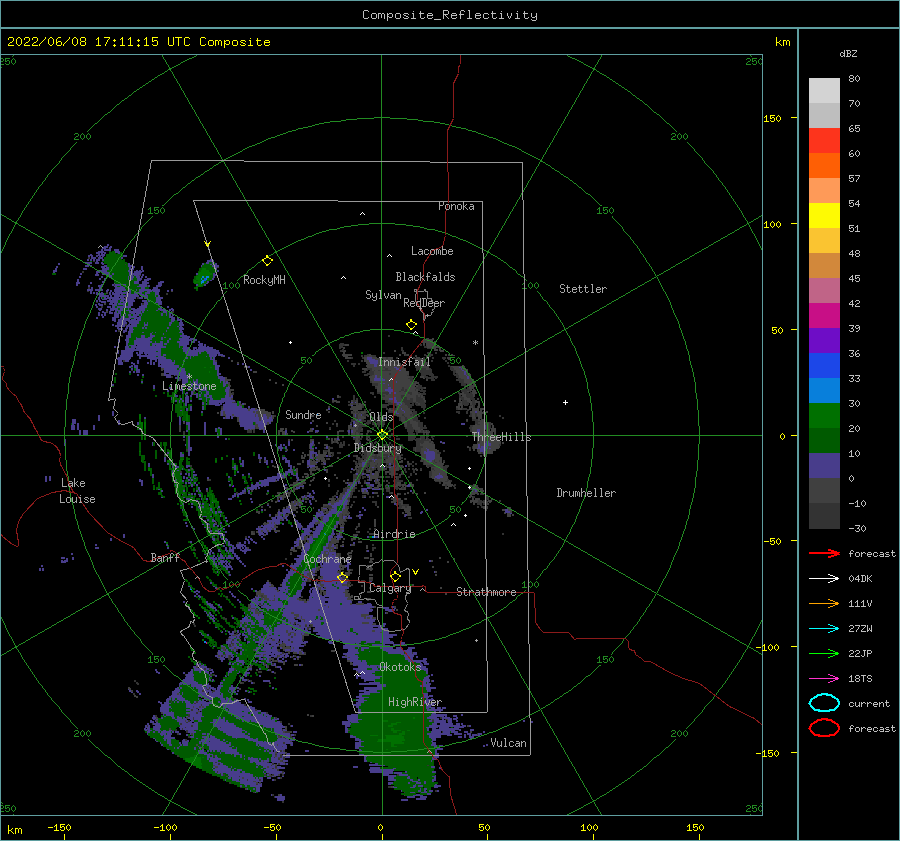Viewport: 900px width, 841px height.
Task: Click the Ponoka label on the map
Action: coord(456,206)
